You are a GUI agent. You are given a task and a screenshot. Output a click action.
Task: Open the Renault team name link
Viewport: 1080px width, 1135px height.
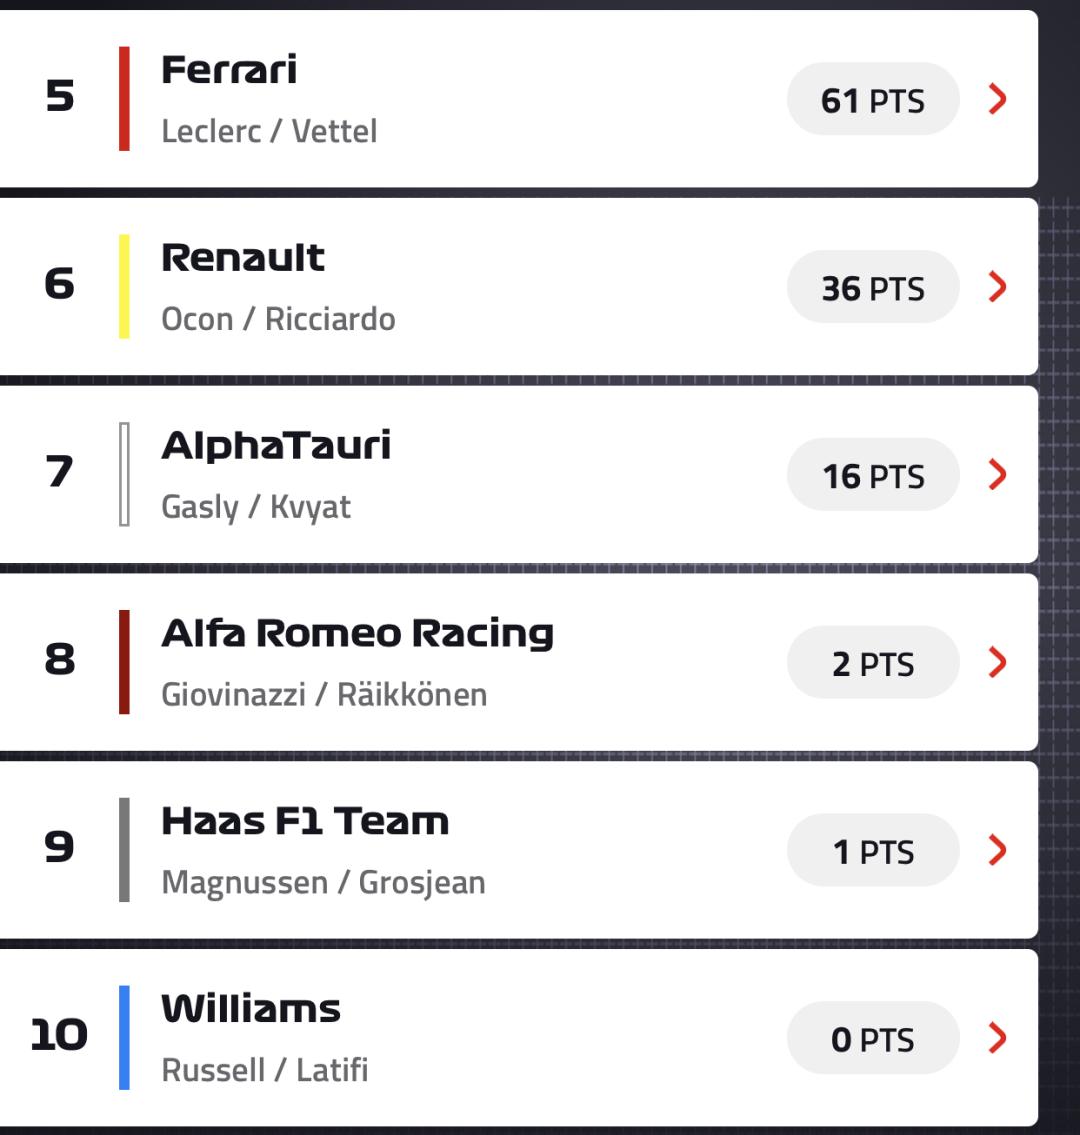click(x=243, y=258)
